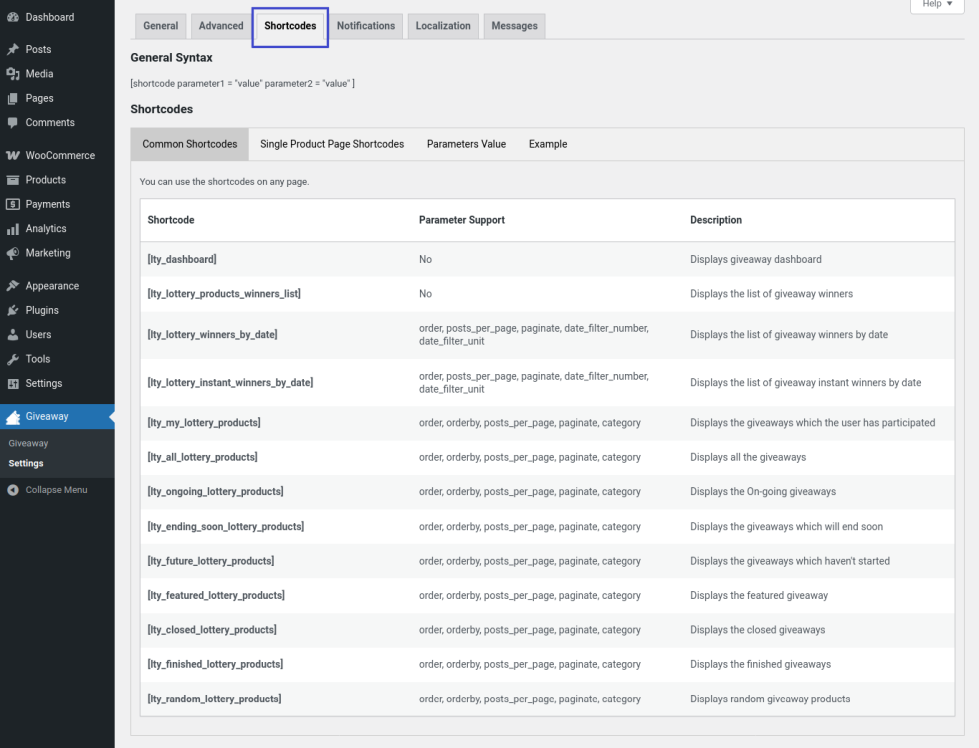Expand the Help dropdown
The image size is (979, 748).
pos(937,5)
